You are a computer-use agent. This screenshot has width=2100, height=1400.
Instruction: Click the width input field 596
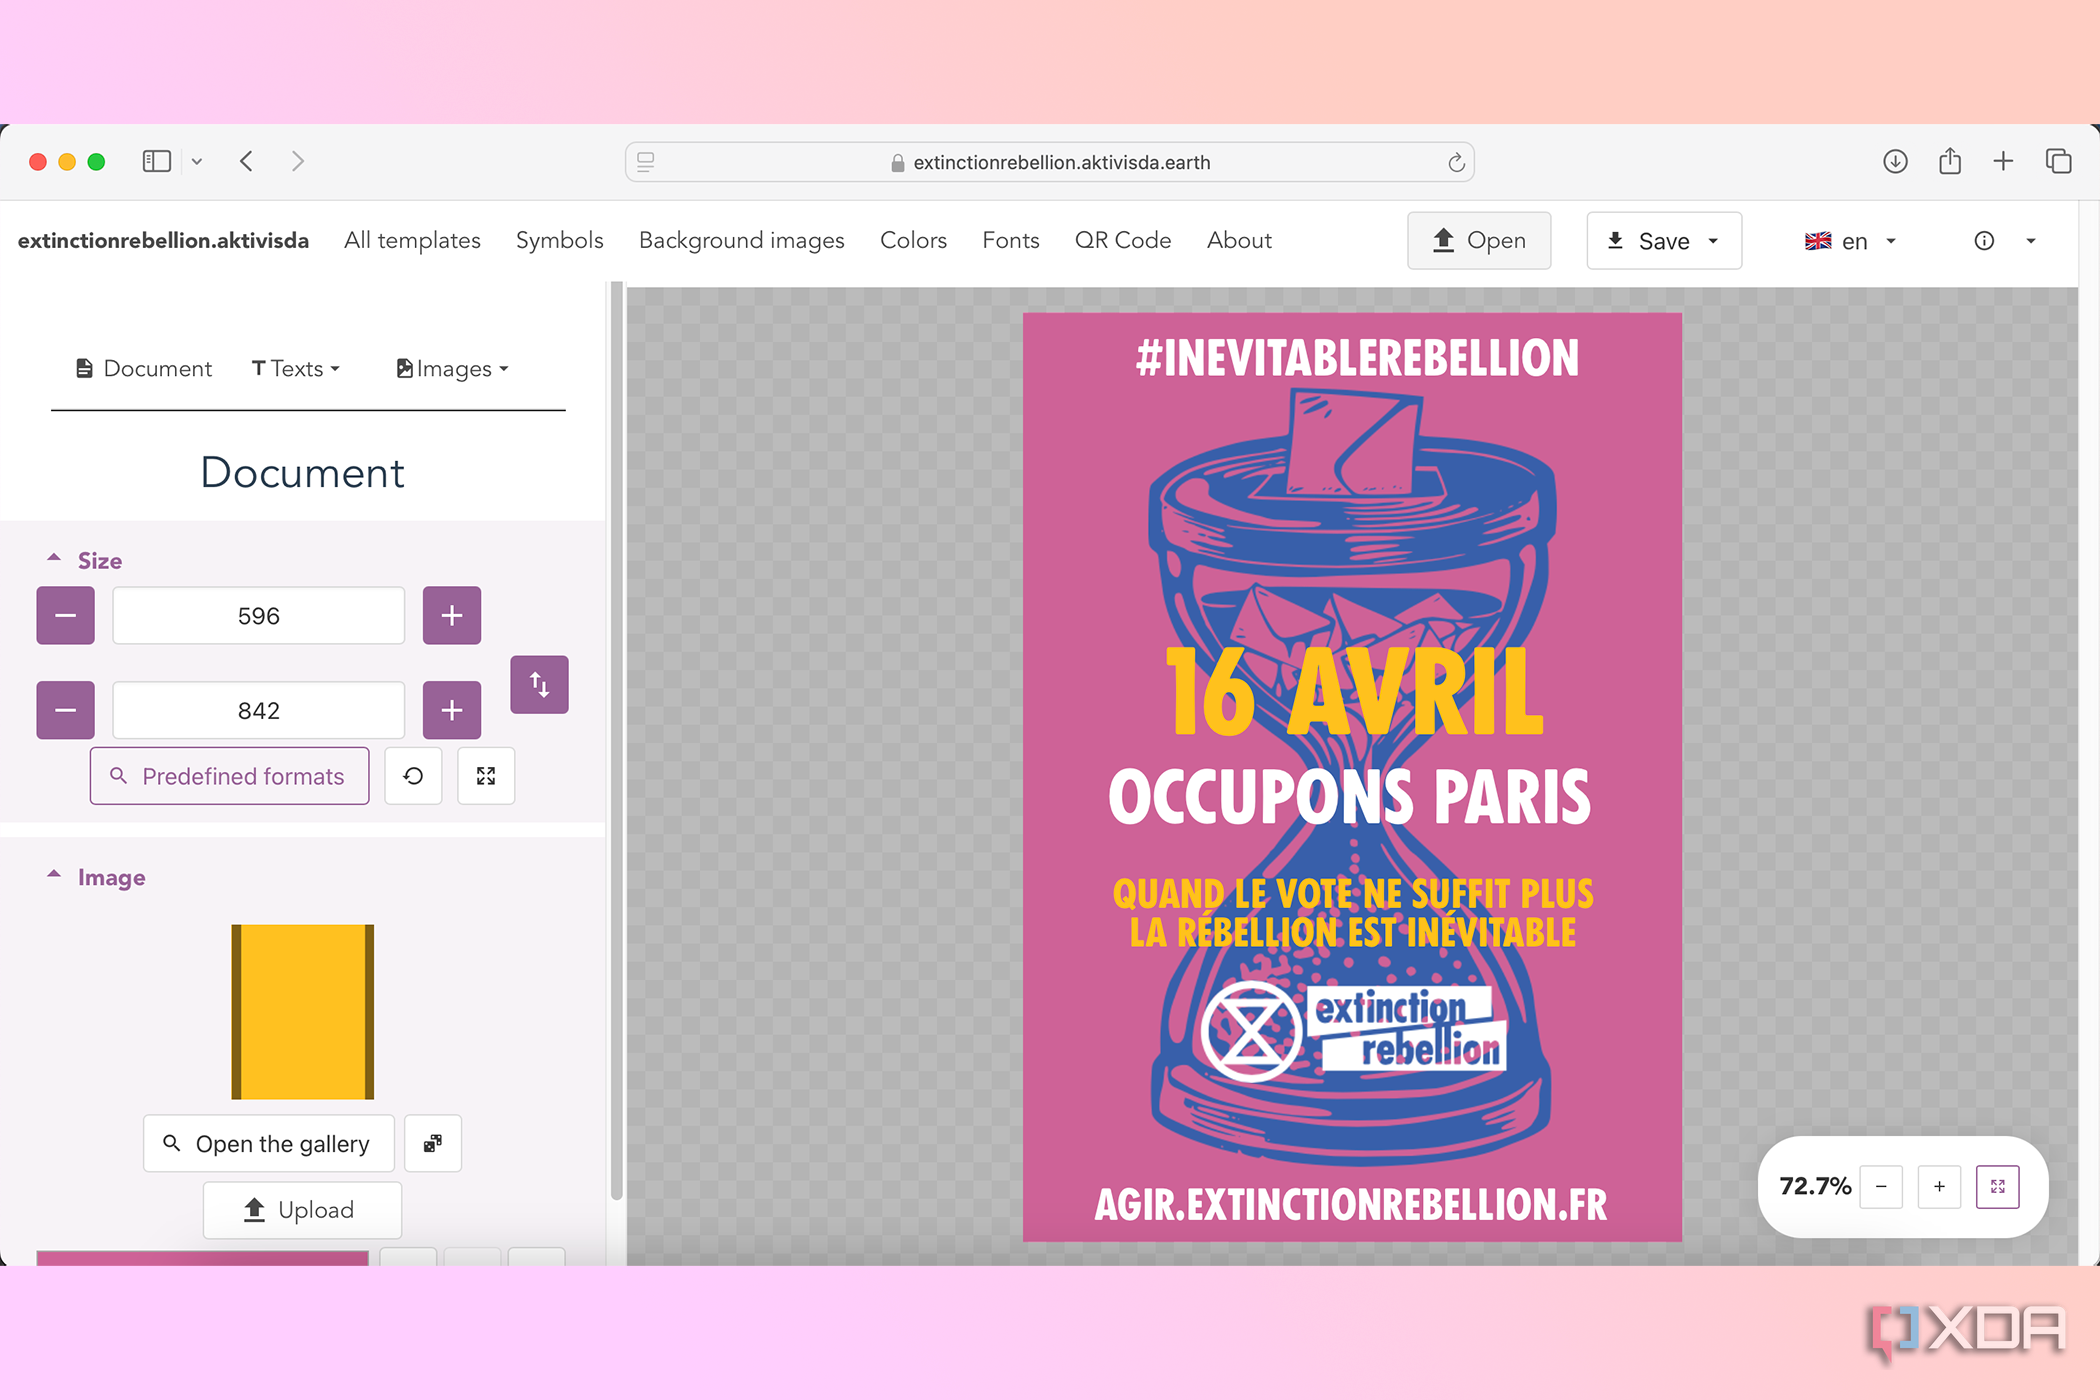click(x=259, y=616)
